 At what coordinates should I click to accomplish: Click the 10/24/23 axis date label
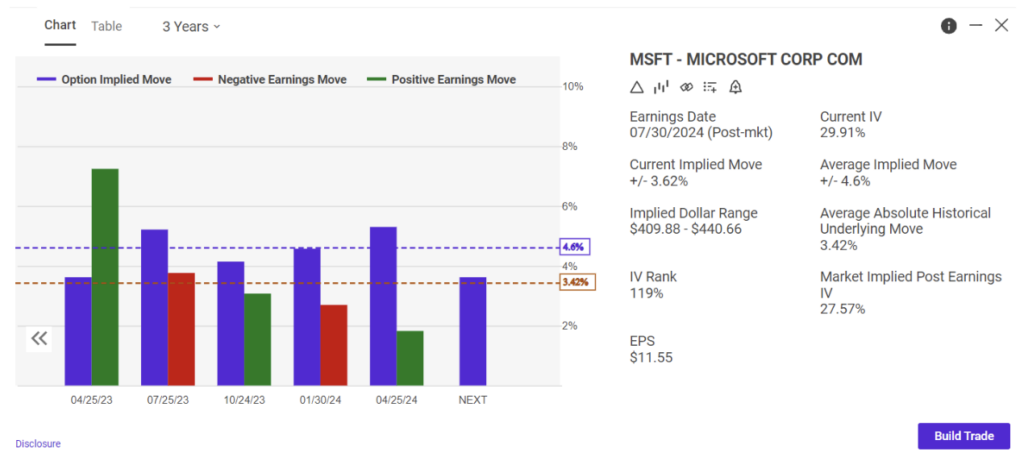tap(244, 400)
